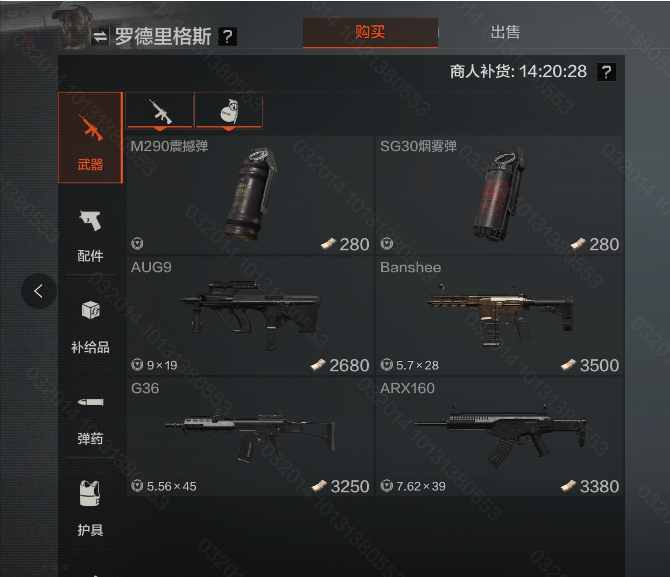Select the SG30烟雾弹 smoke grenade item
670x577 pixels.
pyautogui.click(x=500, y=195)
